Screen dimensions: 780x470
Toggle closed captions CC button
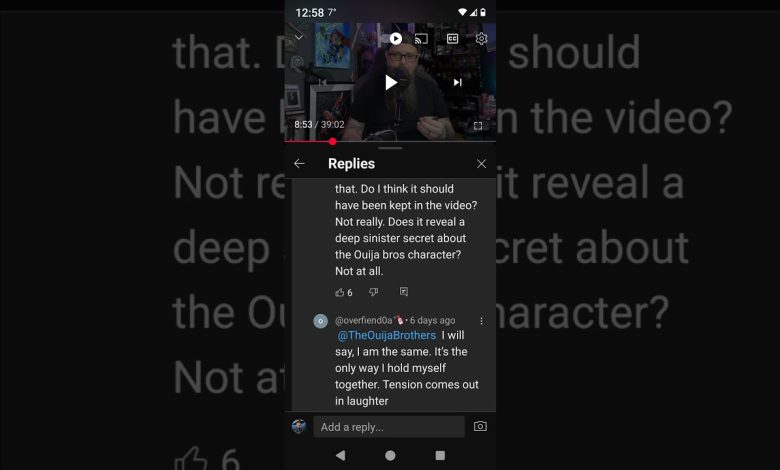click(x=452, y=39)
